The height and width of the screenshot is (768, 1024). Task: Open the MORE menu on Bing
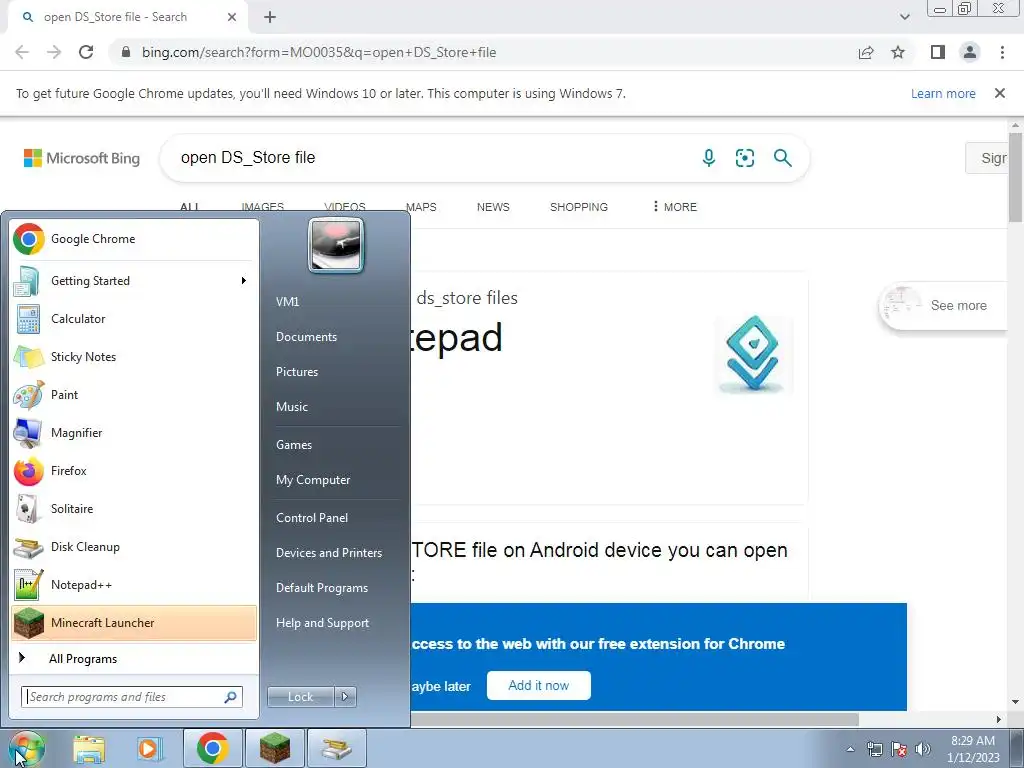[675, 206]
